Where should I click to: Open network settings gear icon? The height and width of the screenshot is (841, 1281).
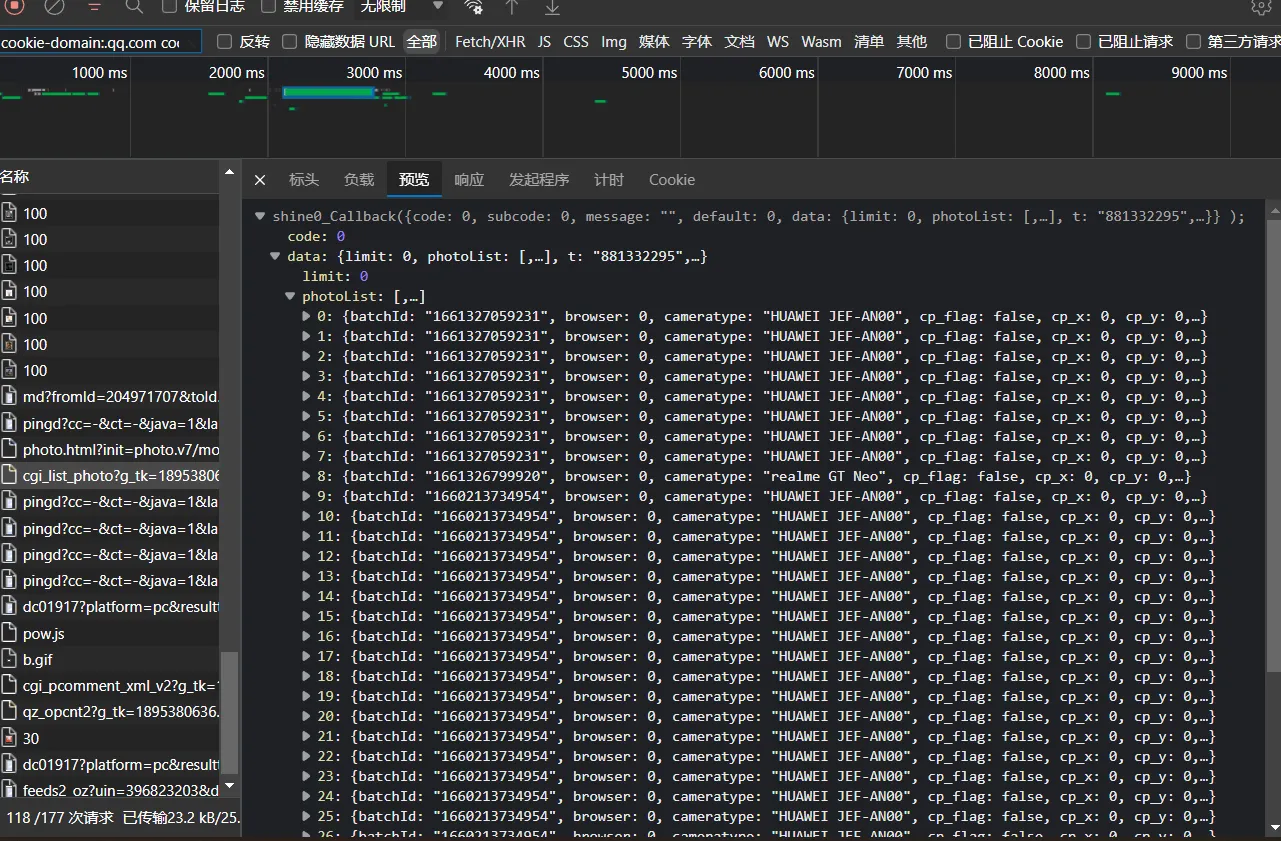point(1261,6)
